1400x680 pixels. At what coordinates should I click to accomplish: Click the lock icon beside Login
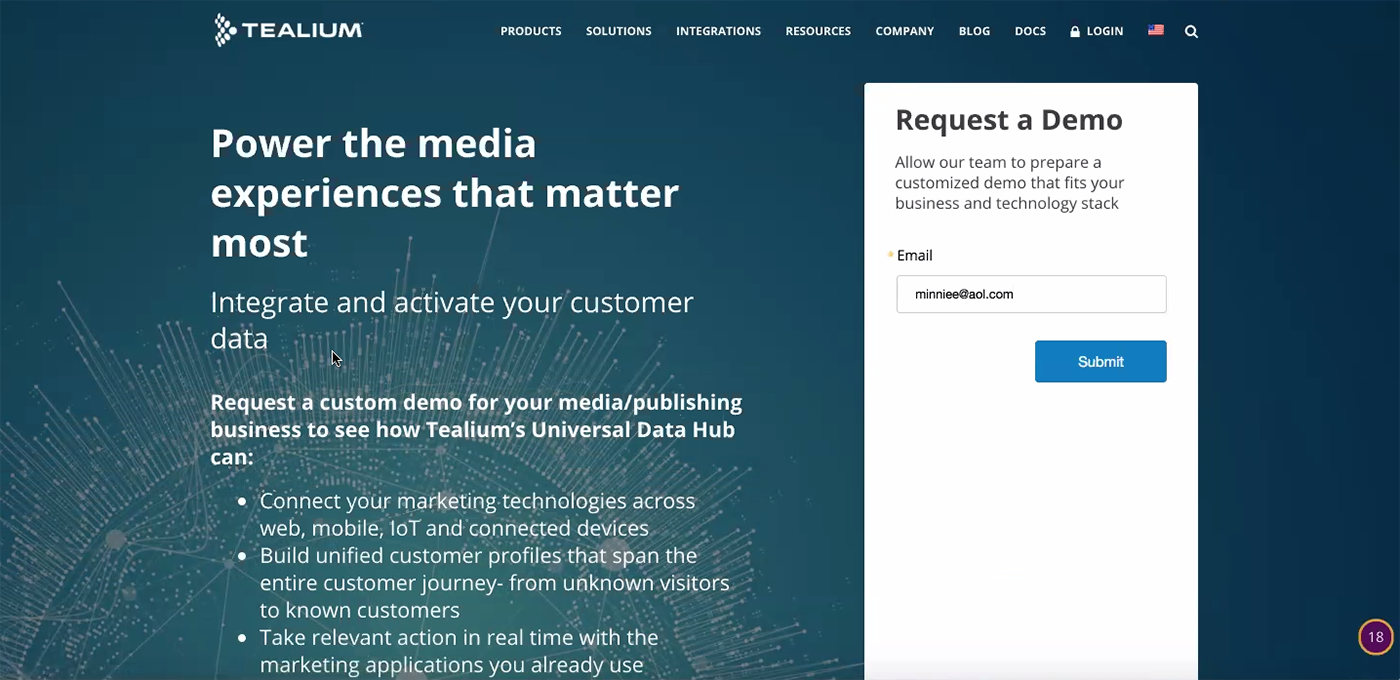pyautogui.click(x=1075, y=31)
